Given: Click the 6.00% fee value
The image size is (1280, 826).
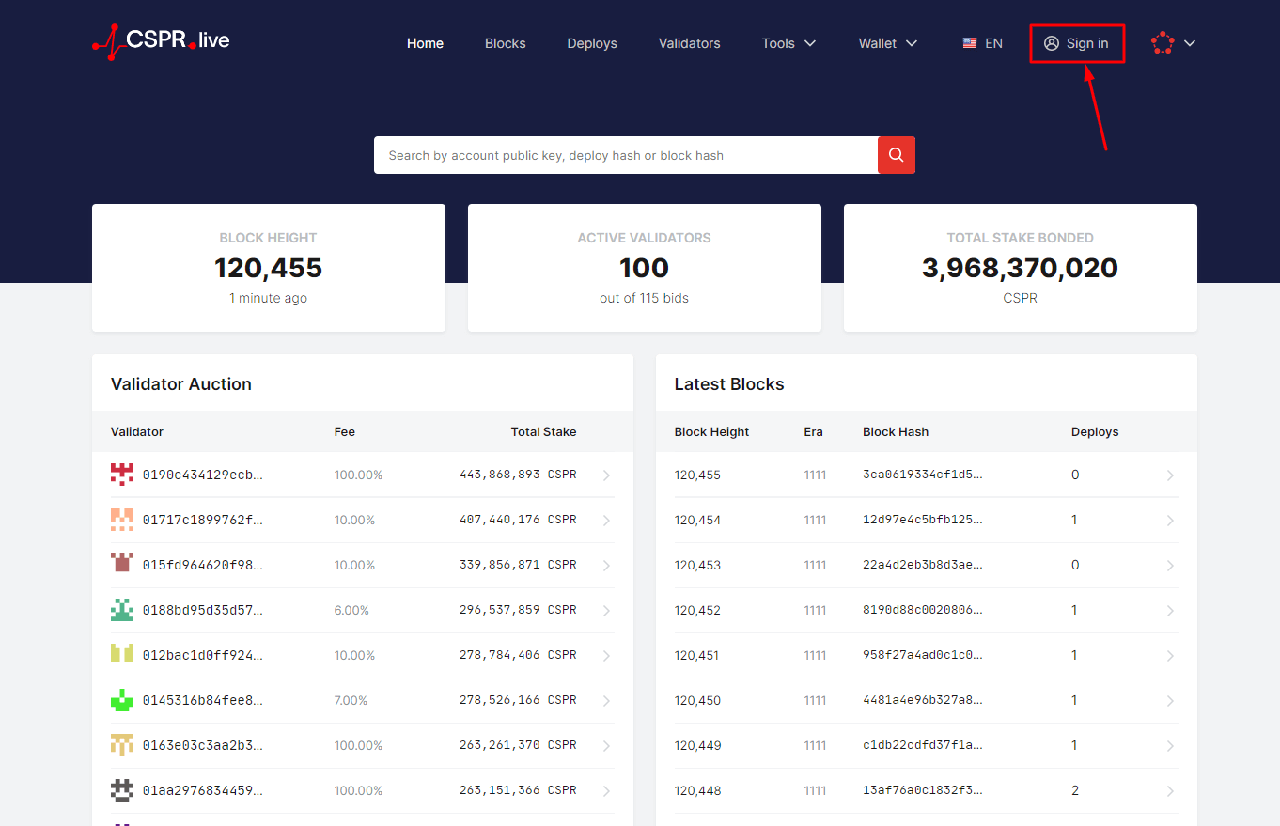Looking at the screenshot, I should click(x=351, y=610).
